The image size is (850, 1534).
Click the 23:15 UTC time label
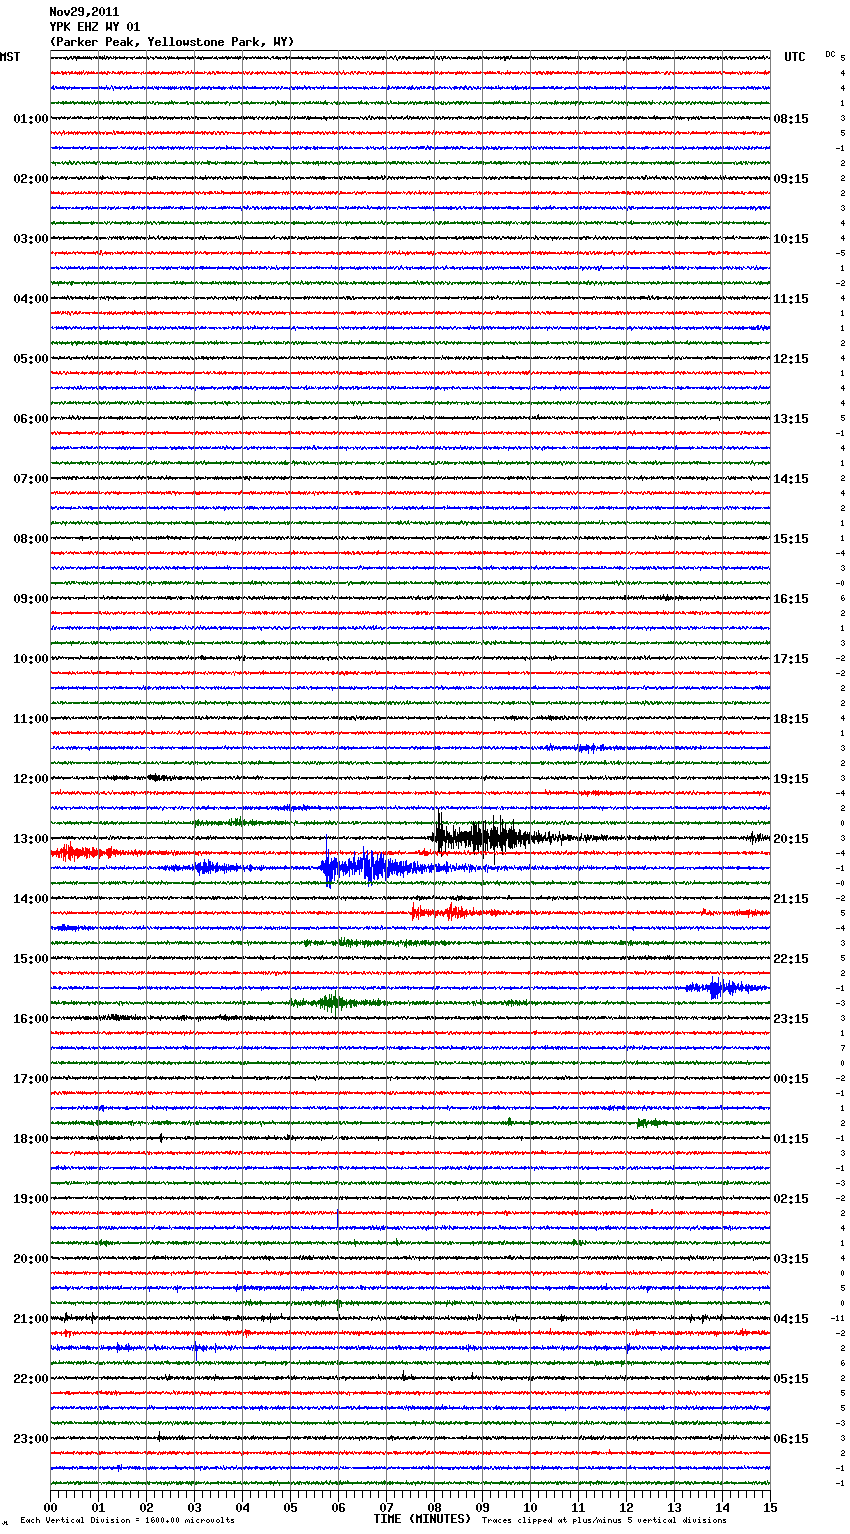pyautogui.click(x=791, y=1019)
